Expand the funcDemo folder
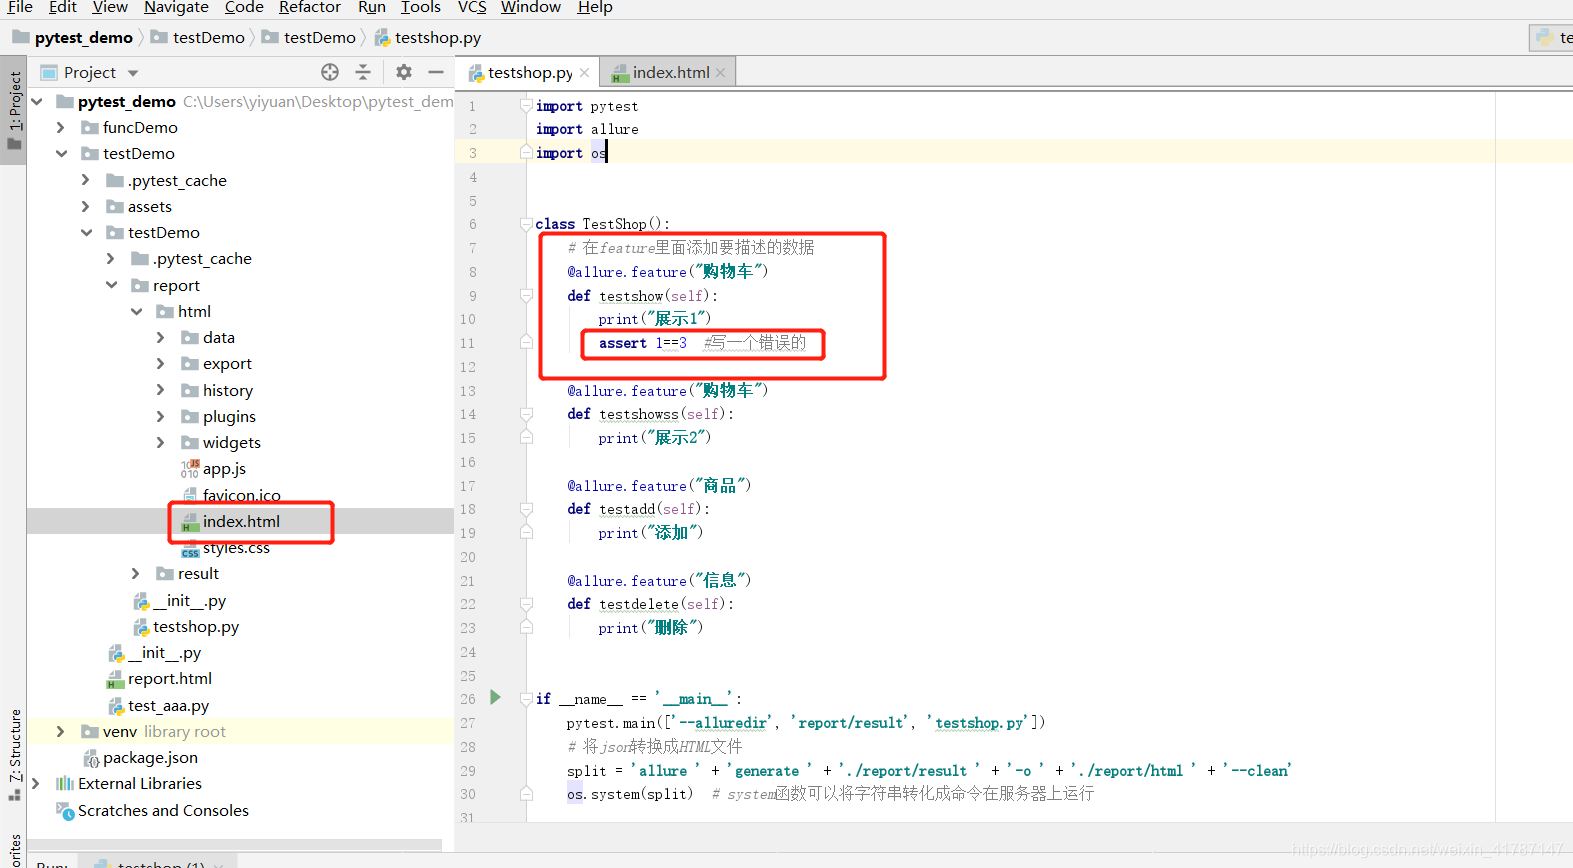Image resolution: width=1573 pixels, height=868 pixels. [x=61, y=127]
